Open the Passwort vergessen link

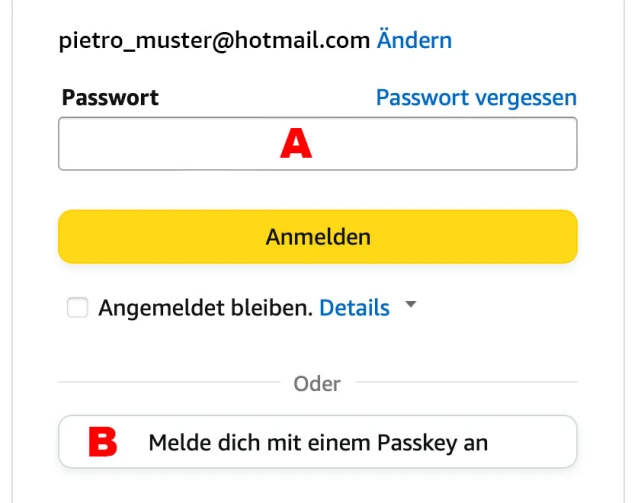coord(476,98)
